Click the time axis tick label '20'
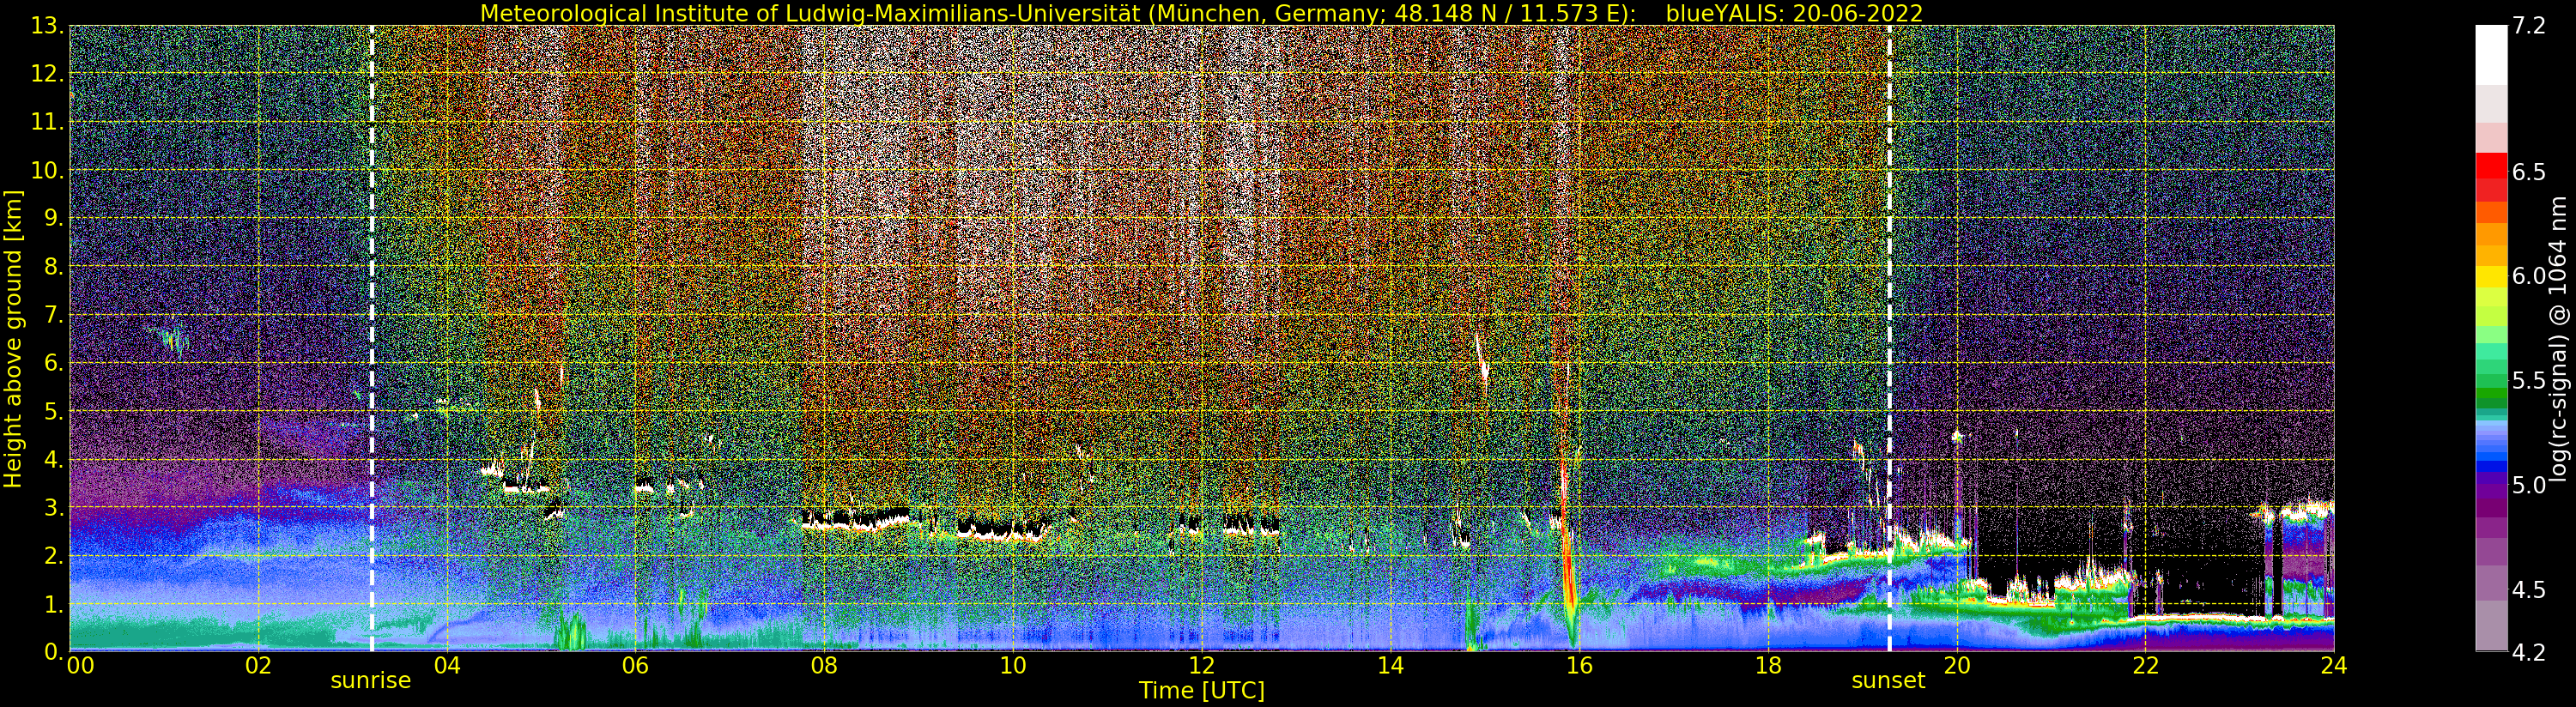This screenshot has width=2576, height=707. coord(1957,666)
